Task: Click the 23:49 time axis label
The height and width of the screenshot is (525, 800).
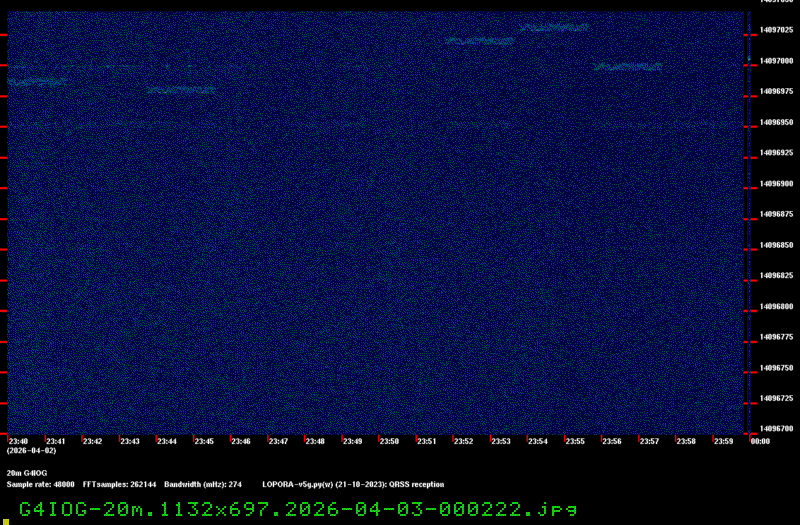Action: click(352, 441)
